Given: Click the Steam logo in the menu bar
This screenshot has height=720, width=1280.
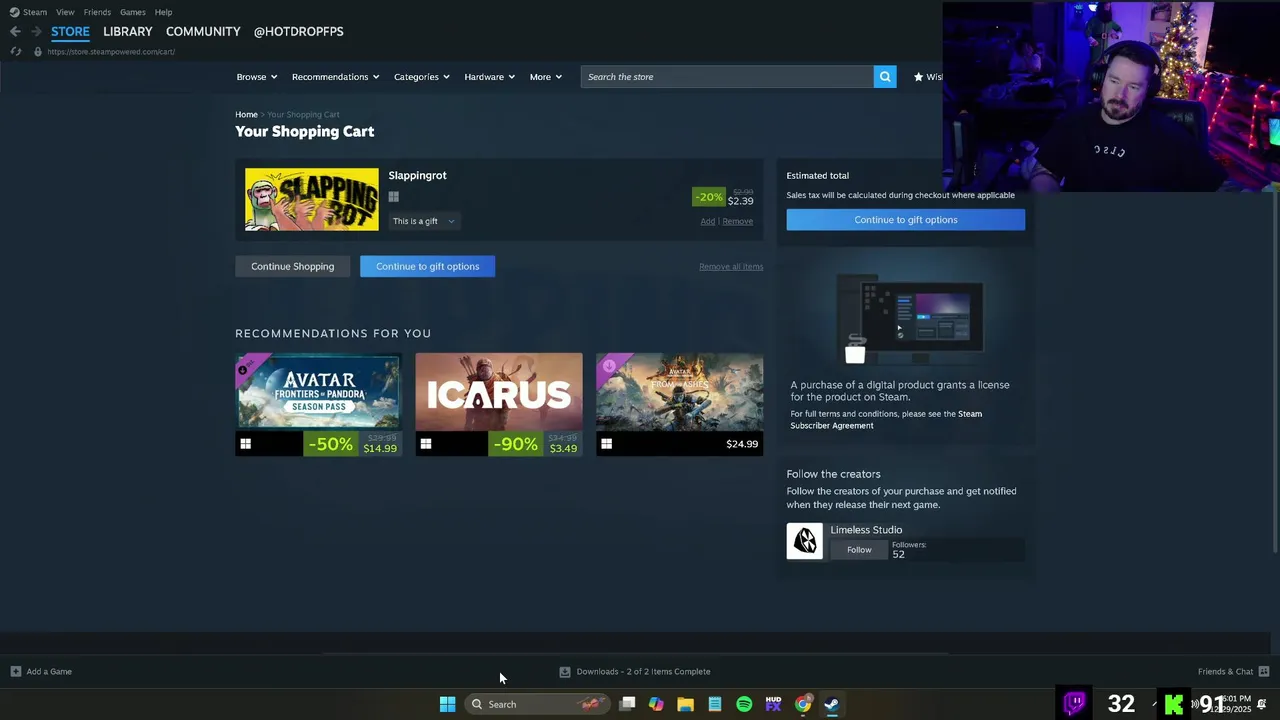Looking at the screenshot, I should [14, 12].
